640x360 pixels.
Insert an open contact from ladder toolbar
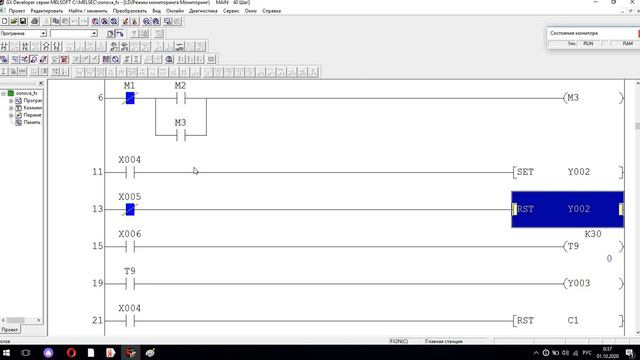(4, 46)
